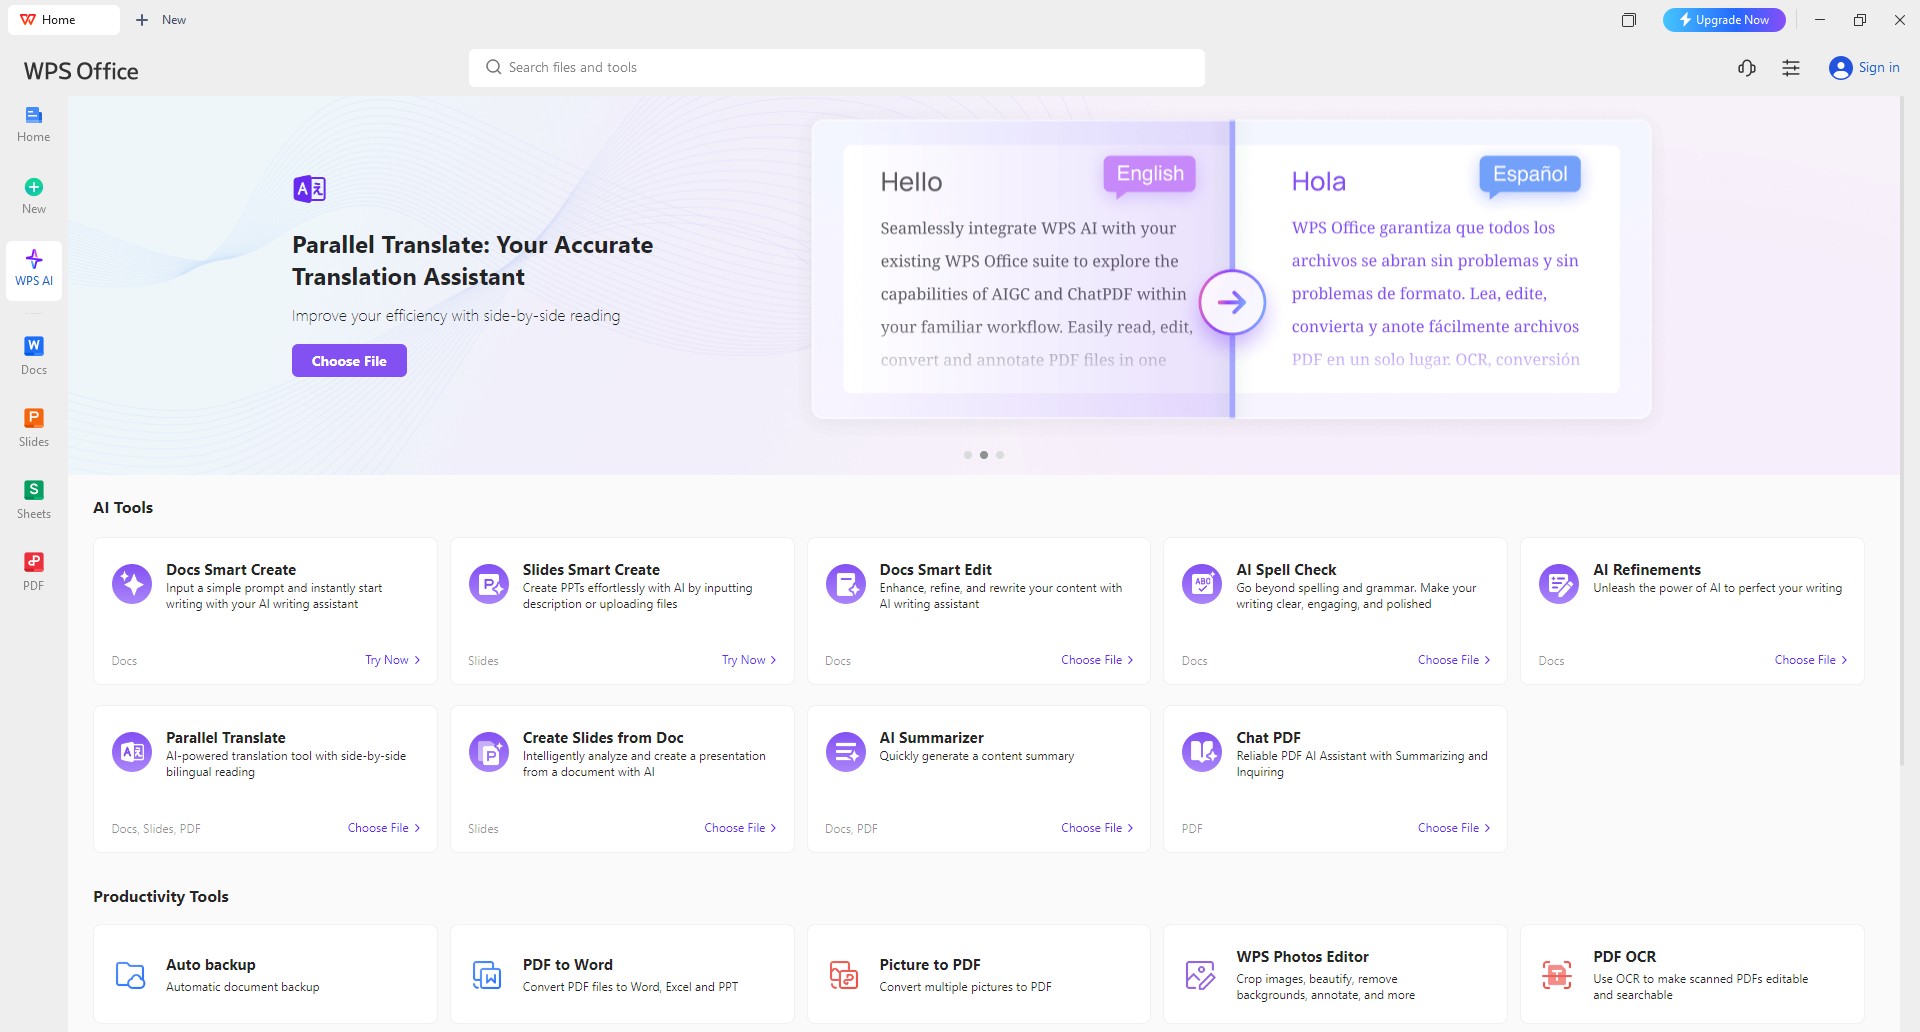Click the AI Spell Check icon
This screenshot has width=1920, height=1032.
tap(1202, 584)
